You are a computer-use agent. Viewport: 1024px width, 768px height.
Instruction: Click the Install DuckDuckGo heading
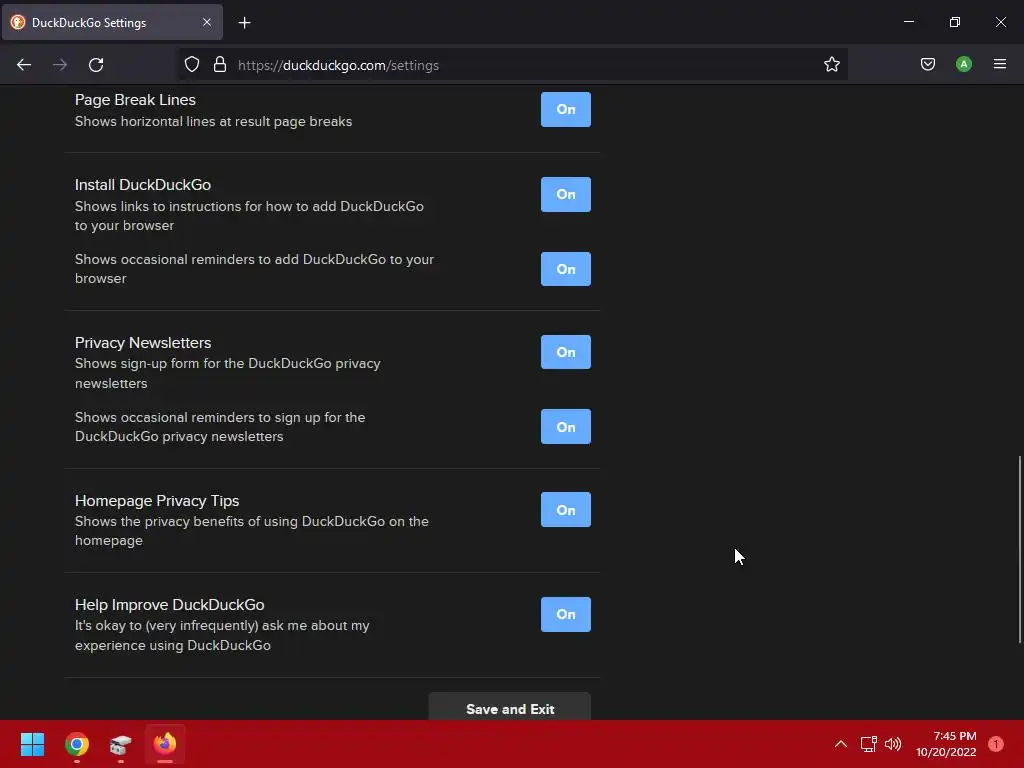point(142,185)
